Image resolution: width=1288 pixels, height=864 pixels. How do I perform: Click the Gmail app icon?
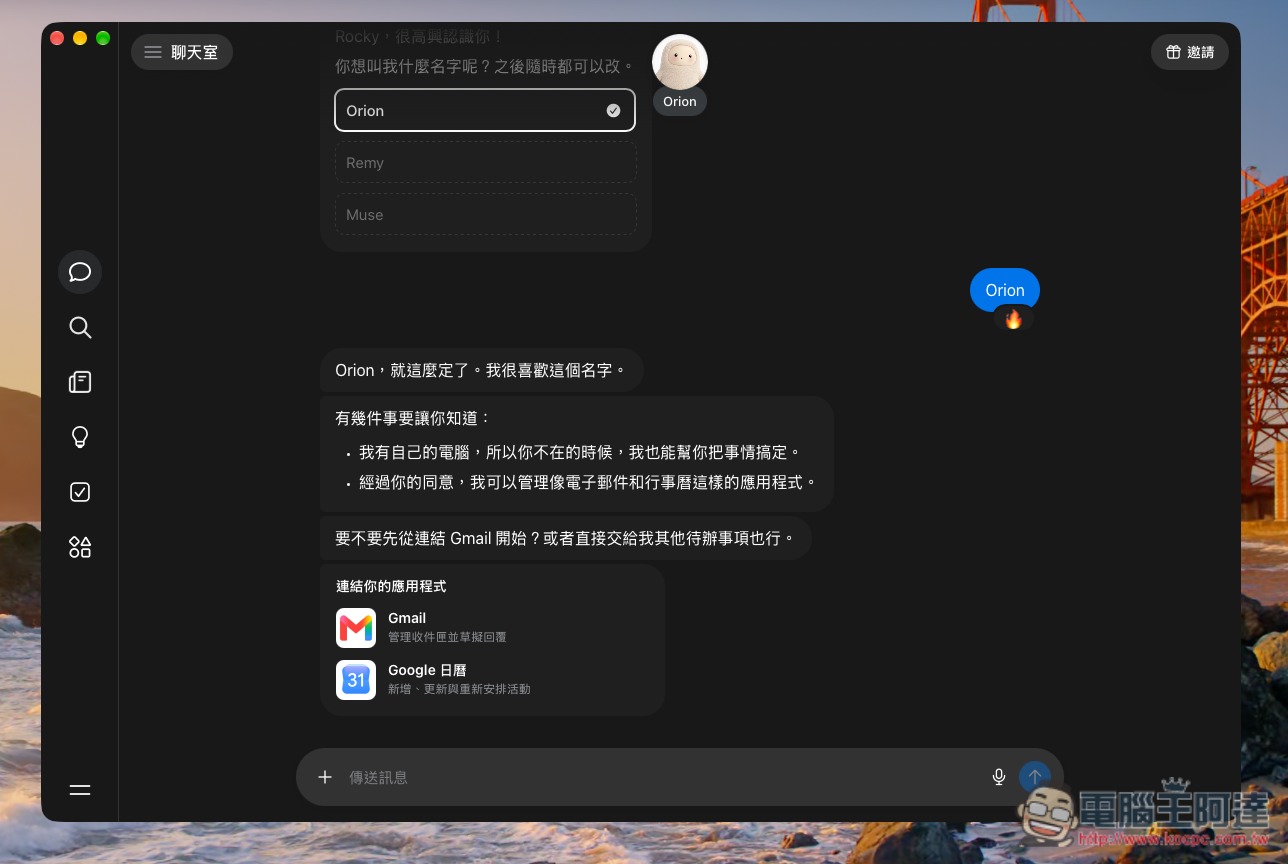pos(356,628)
